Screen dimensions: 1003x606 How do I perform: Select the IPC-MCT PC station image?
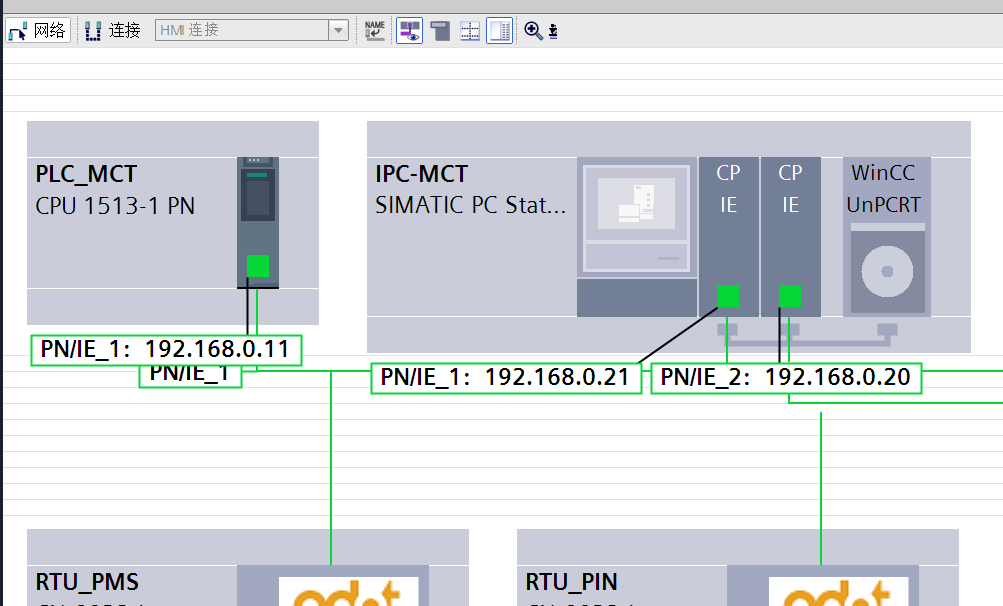[x=637, y=216]
